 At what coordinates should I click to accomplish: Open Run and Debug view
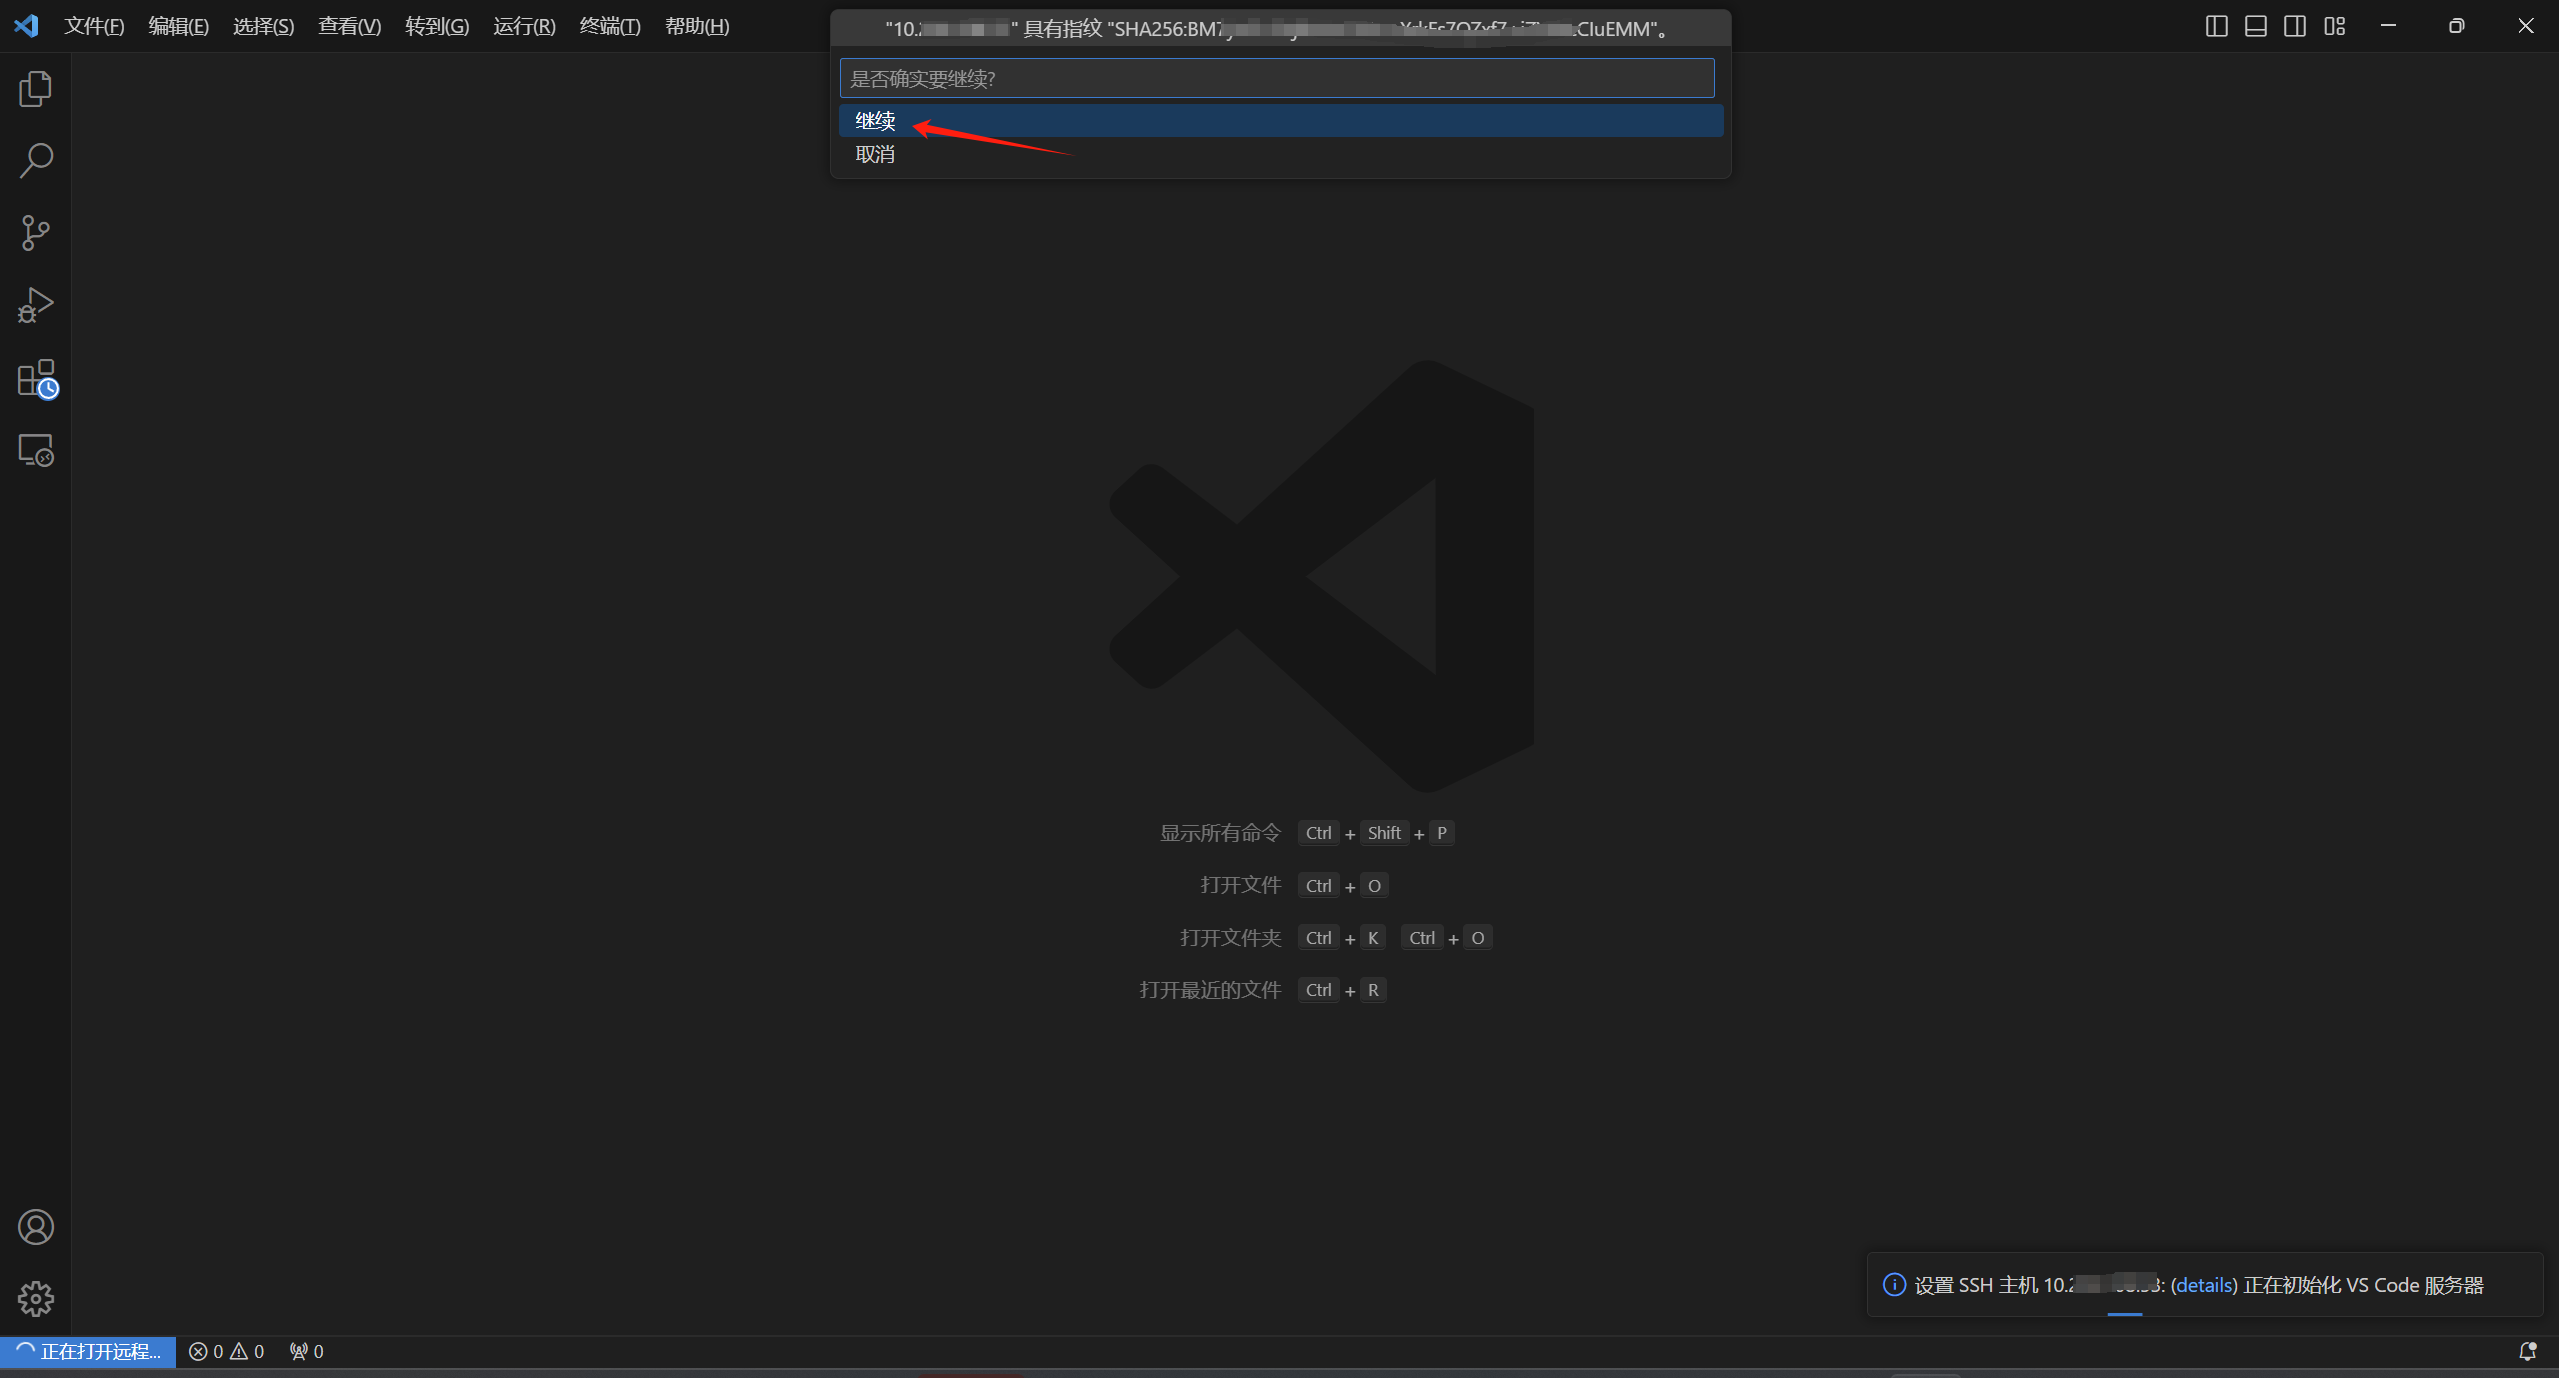pyautogui.click(x=36, y=305)
